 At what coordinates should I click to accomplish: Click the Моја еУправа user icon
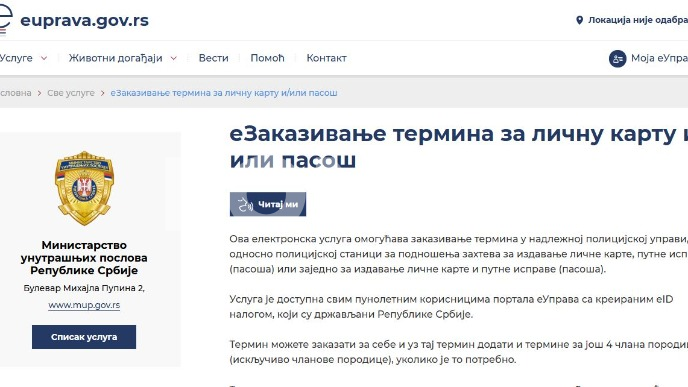point(617,58)
